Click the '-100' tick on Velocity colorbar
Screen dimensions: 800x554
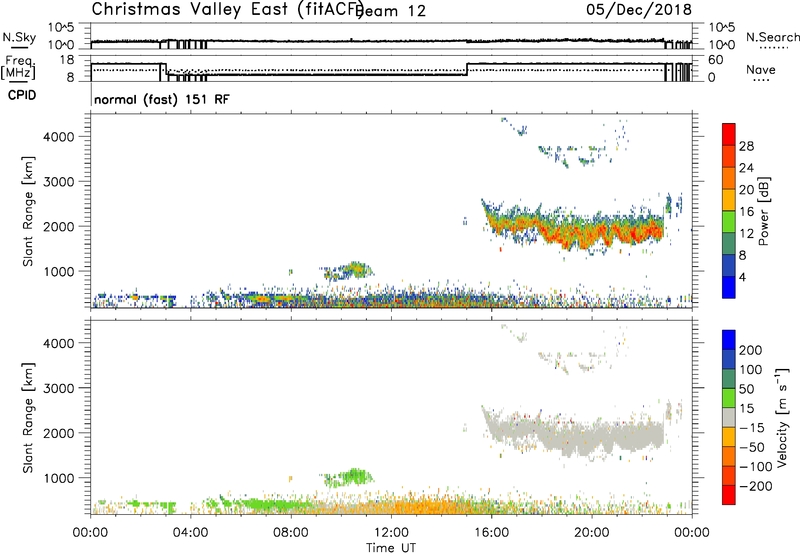756,467
